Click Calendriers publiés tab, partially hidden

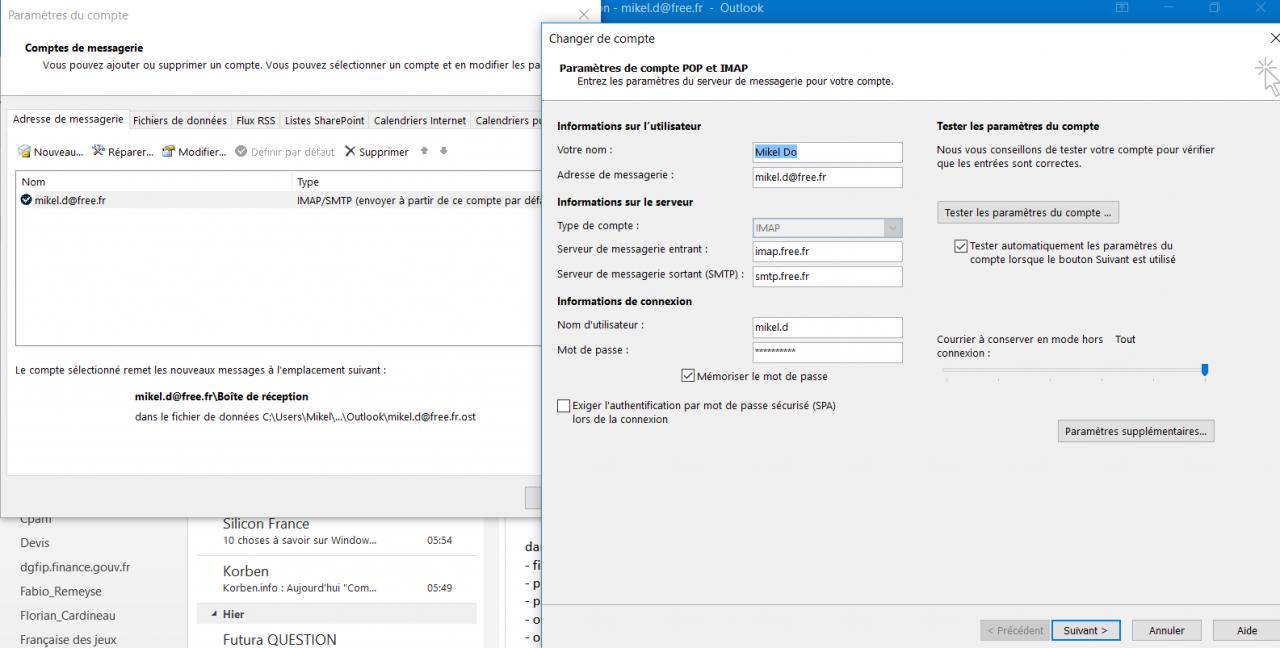point(507,120)
